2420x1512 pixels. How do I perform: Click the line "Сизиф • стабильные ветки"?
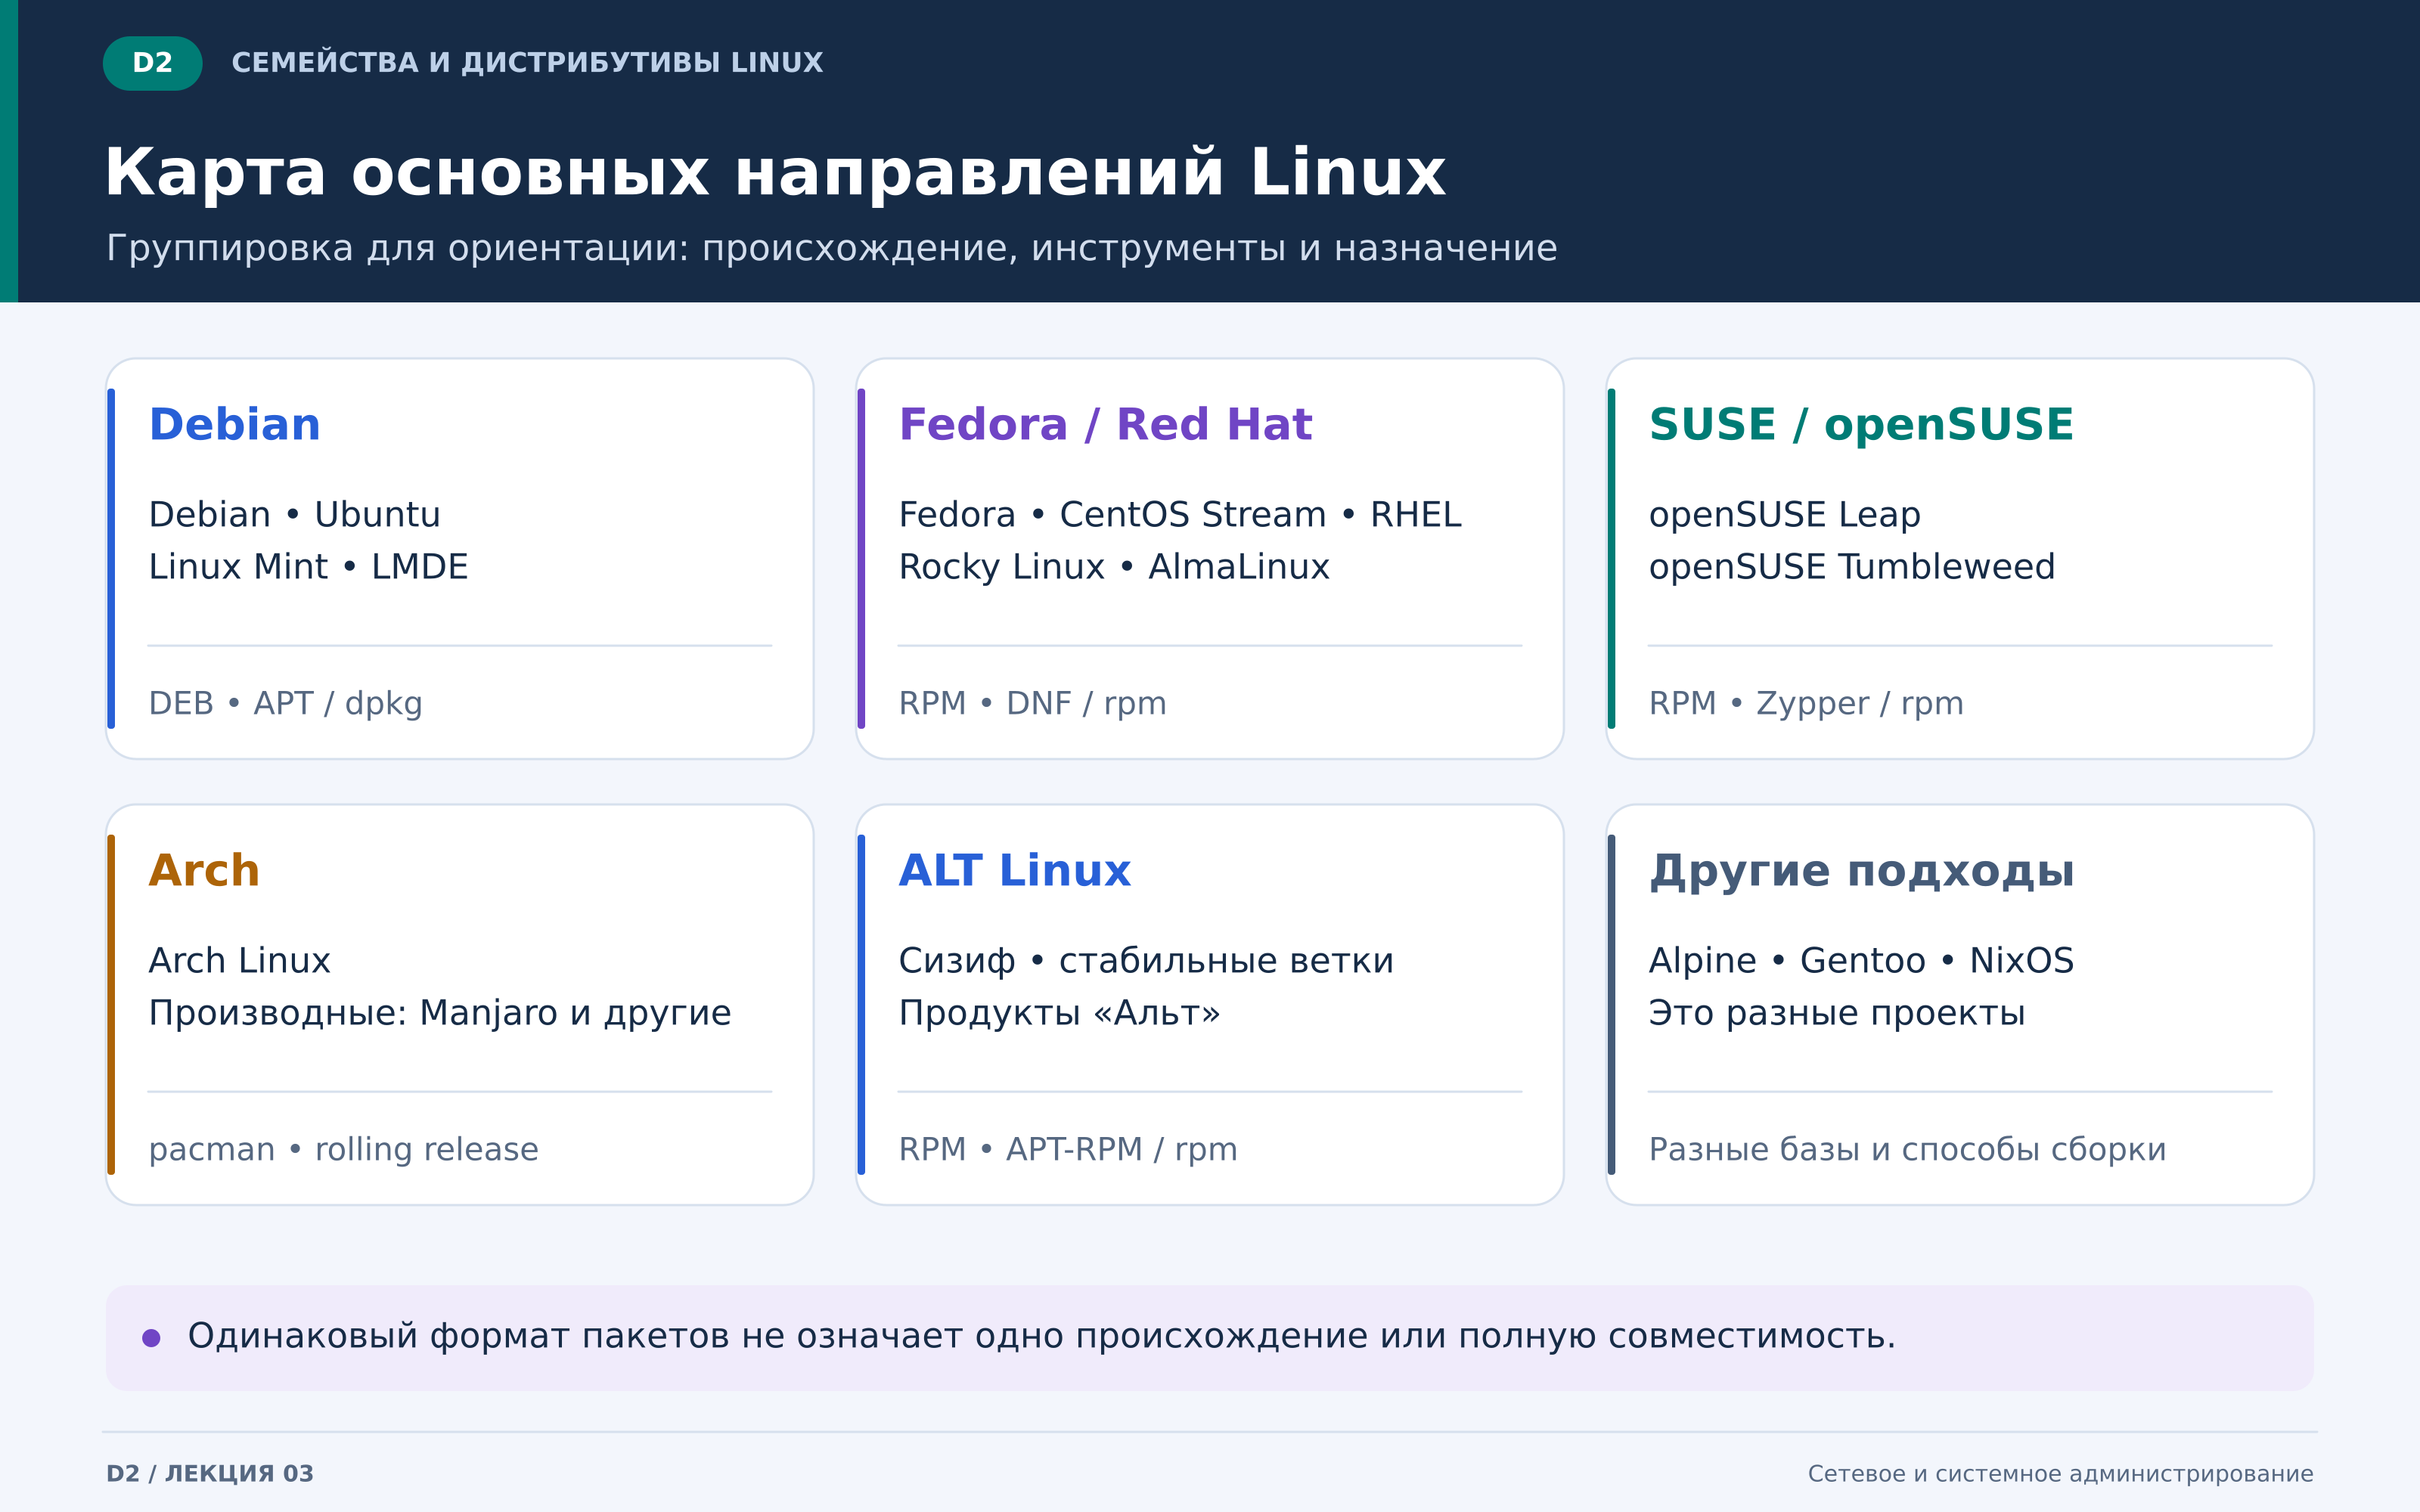(1146, 961)
